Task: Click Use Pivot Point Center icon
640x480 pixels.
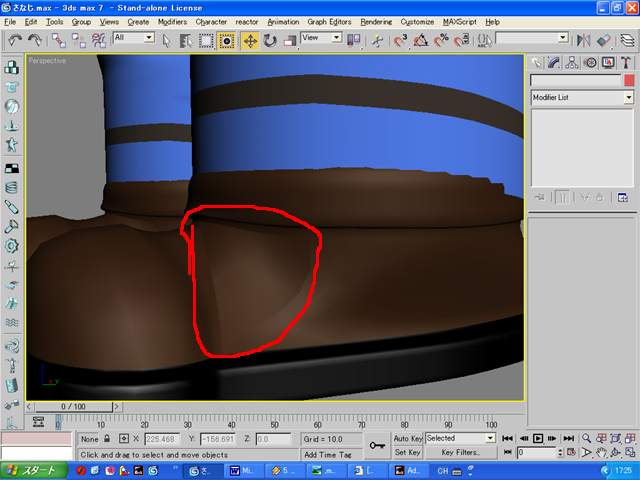Action: click(x=353, y=40)
